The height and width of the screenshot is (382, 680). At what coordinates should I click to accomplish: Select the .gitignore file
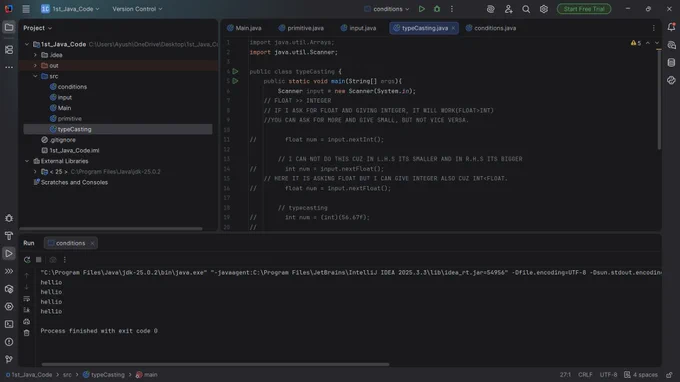[x=59, y=140]
